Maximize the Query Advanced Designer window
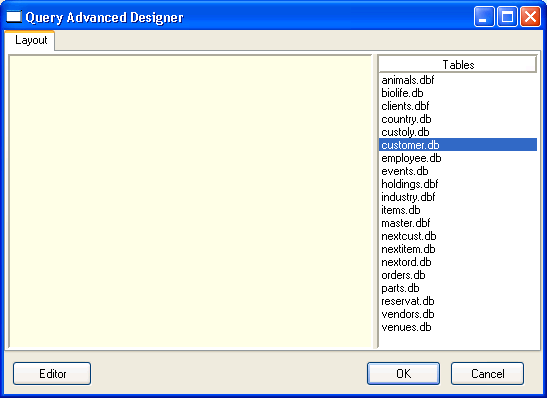Viewport: 547px width, 398px height. tap(507, 17)
